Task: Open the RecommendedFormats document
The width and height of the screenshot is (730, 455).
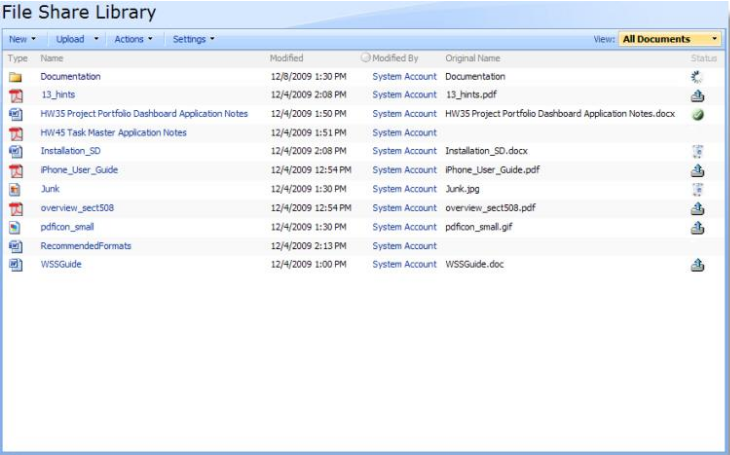Action: click(86, 246)
